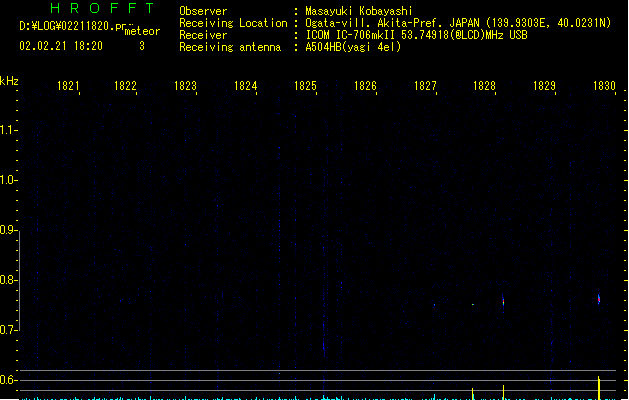The width and height of the screenshot is (629, 400).
Task: Click the A504HB(yagi 4el) antenna text
Action: coord(353,47)
